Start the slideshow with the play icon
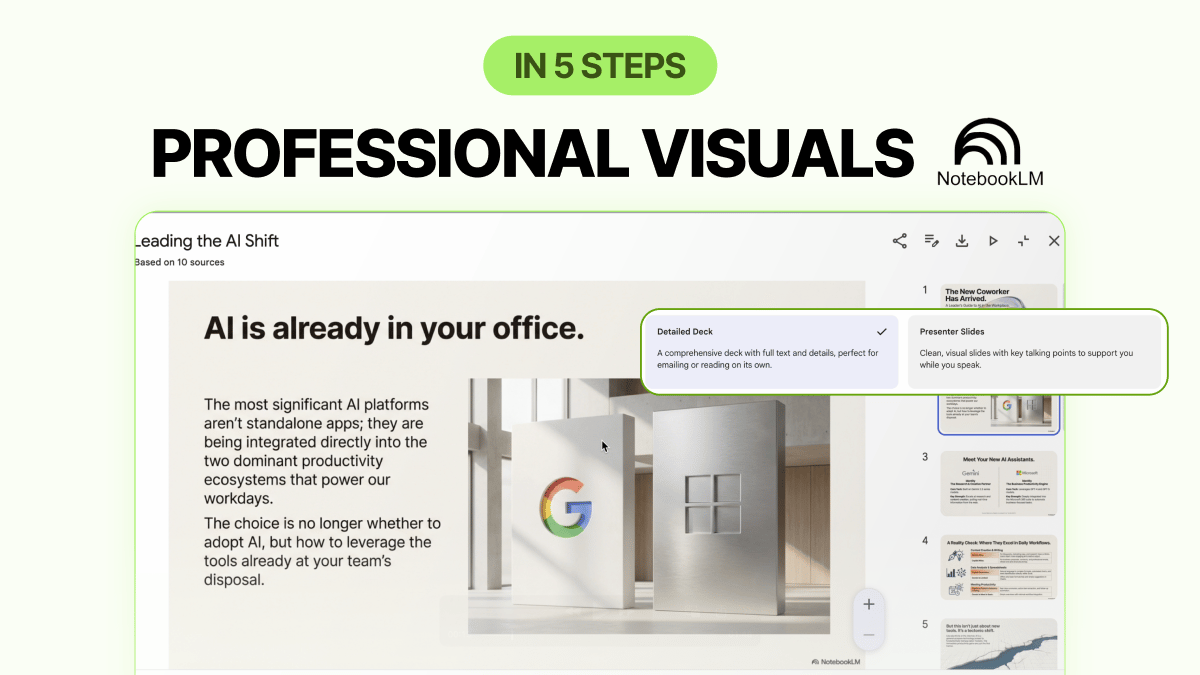 [993, 241]
